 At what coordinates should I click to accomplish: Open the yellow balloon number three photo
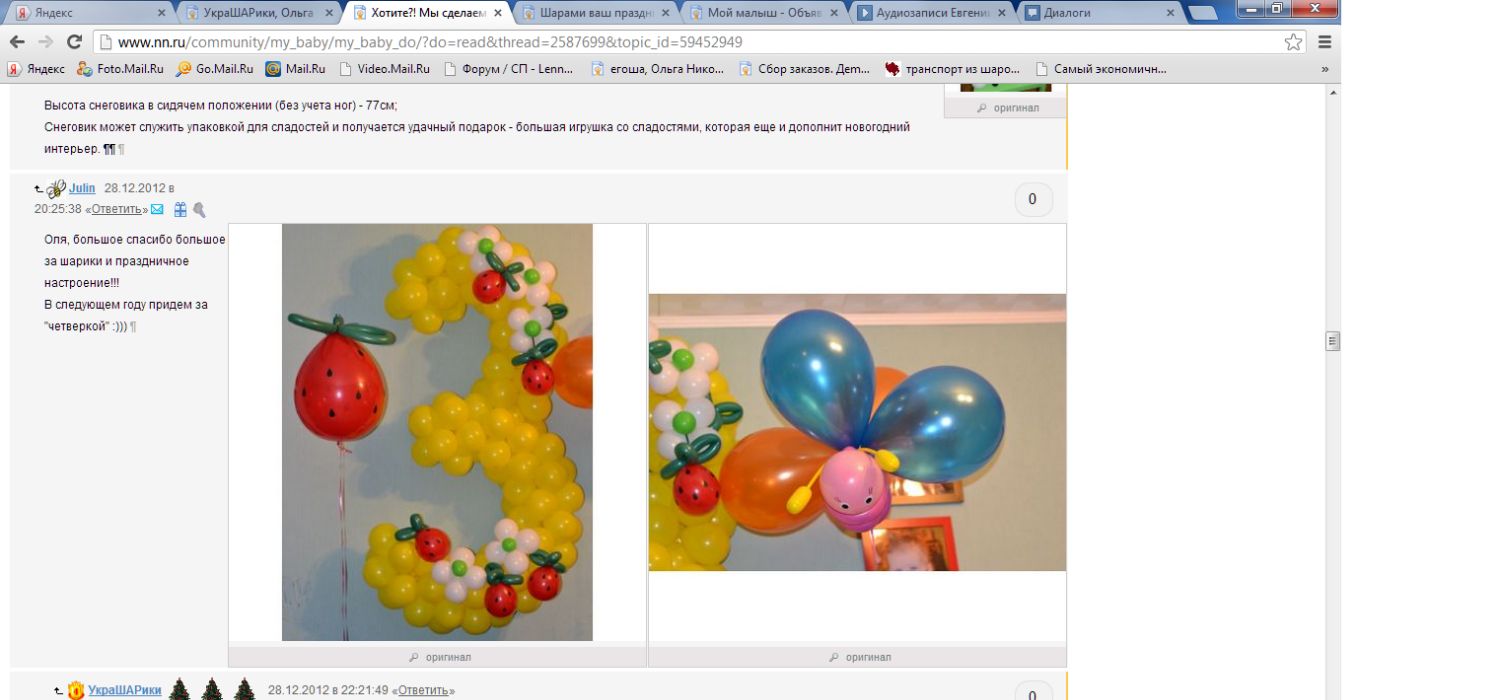437,432
